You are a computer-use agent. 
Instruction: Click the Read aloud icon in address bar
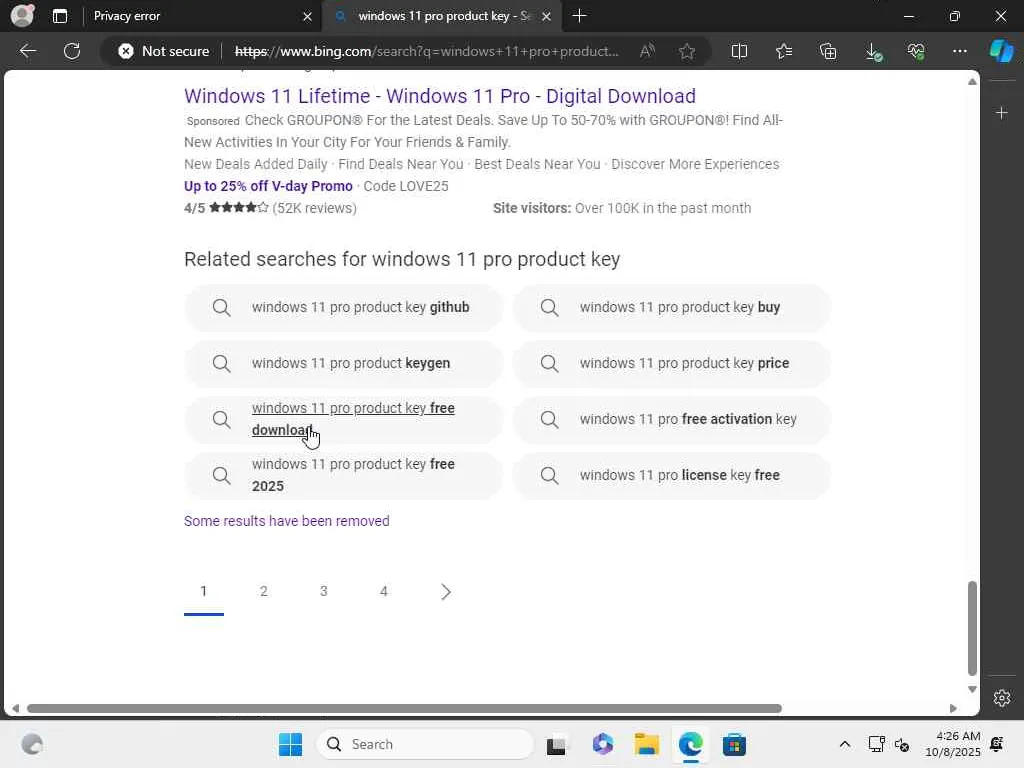click(x=647, y=51)
